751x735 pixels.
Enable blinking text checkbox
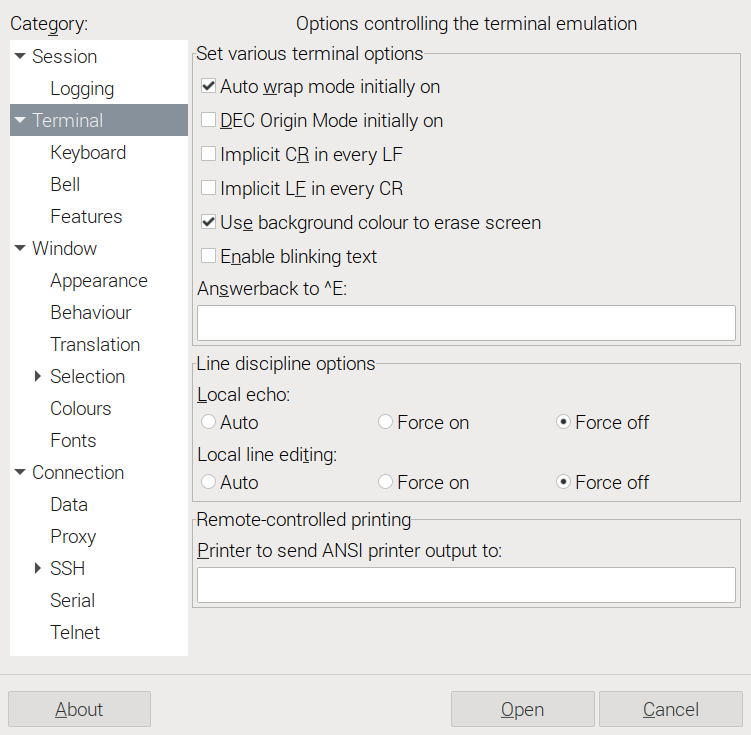[208, 256]
